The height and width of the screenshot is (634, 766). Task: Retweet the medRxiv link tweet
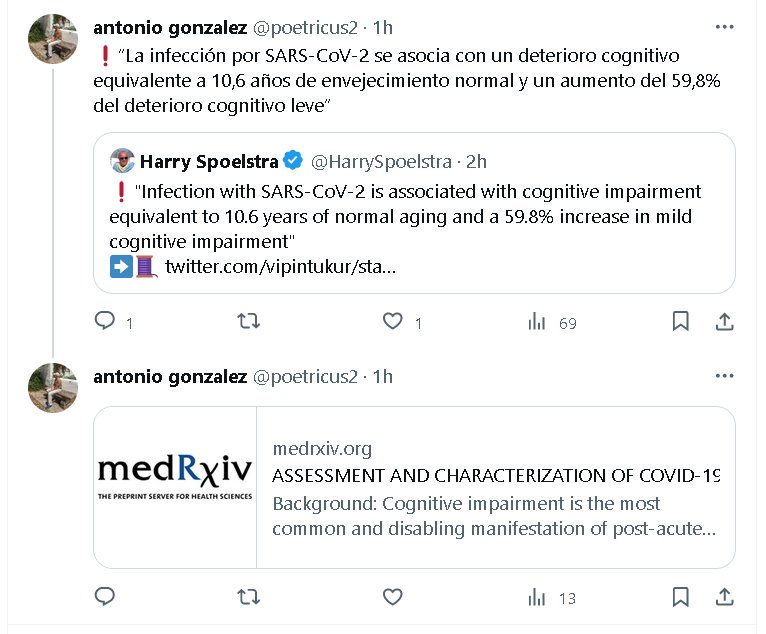coord(249,597)
